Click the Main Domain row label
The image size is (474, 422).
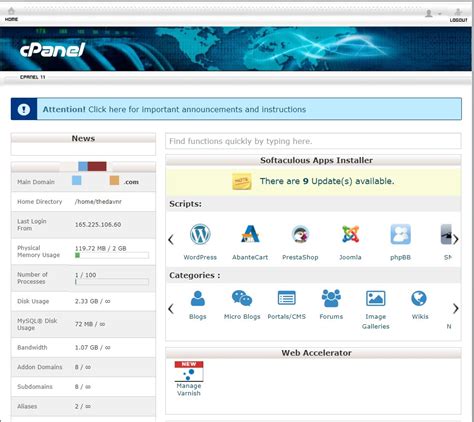36,182
